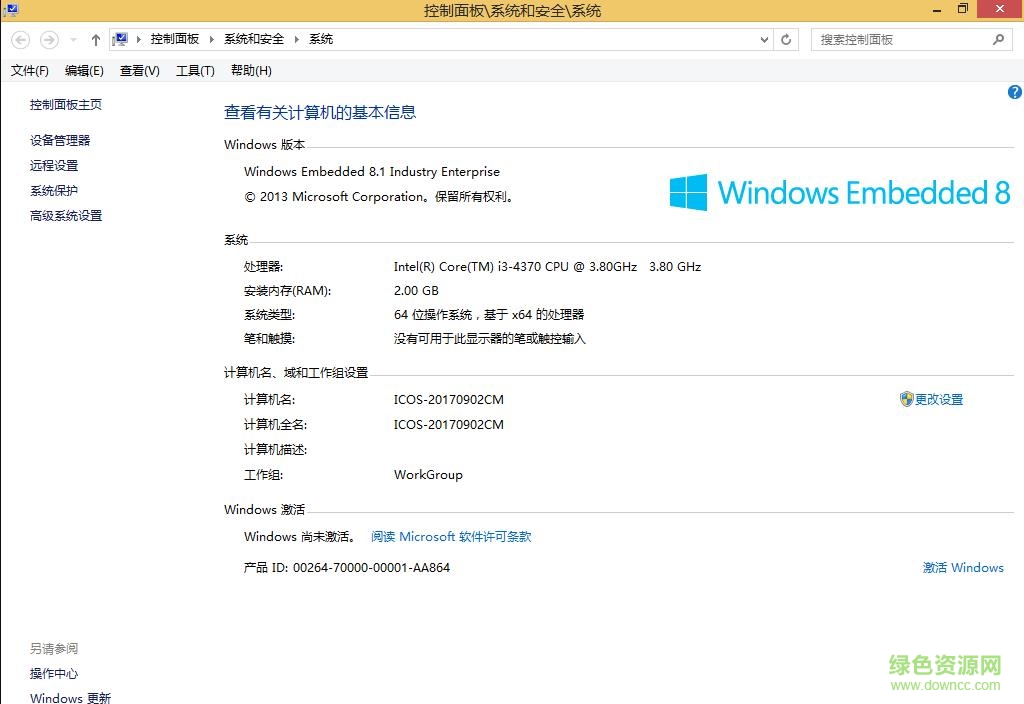This screenshot has height=704, width=1024.
Task: Click the refresh icon in the address bar
Action: point(786,39)
